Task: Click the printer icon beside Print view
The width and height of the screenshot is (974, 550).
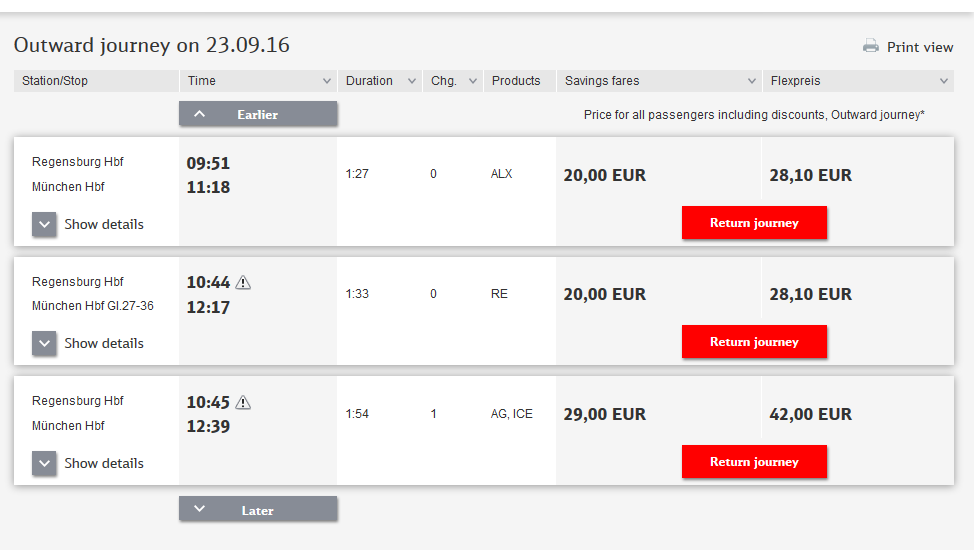Action: [x=871, y=46]
